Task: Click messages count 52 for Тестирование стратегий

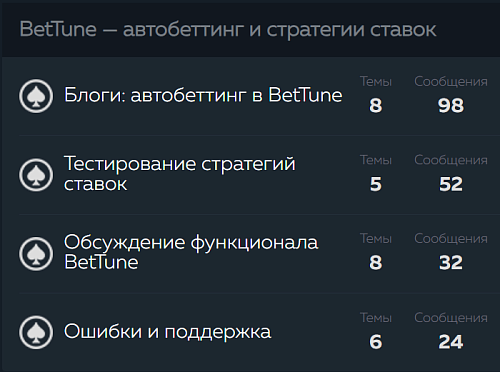Action: [x=451, y=184]
